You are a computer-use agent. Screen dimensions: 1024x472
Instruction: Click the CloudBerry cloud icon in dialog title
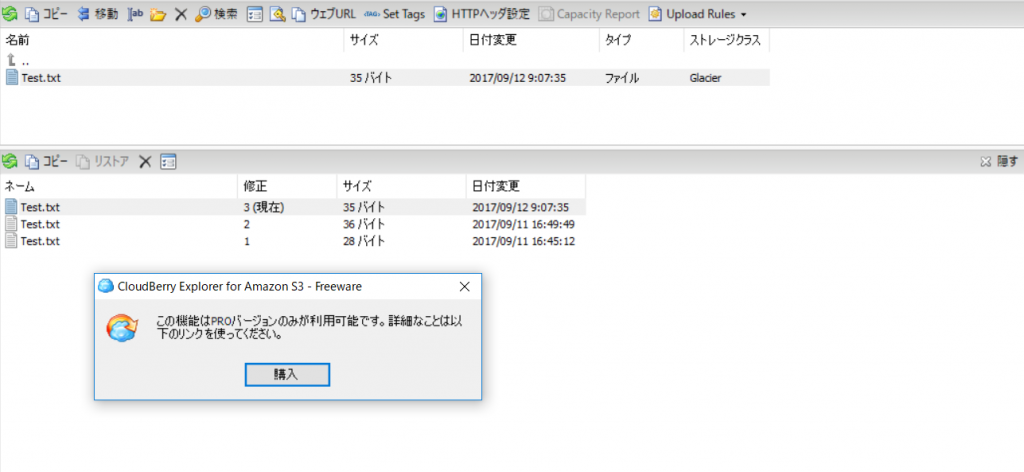(x=106, y=286)
